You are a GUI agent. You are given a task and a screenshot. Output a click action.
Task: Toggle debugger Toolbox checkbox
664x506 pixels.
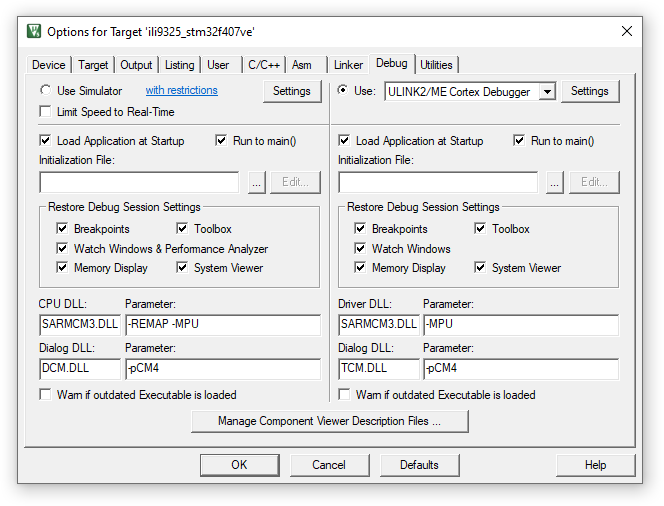pyautogui.click(x=480, y=229)
